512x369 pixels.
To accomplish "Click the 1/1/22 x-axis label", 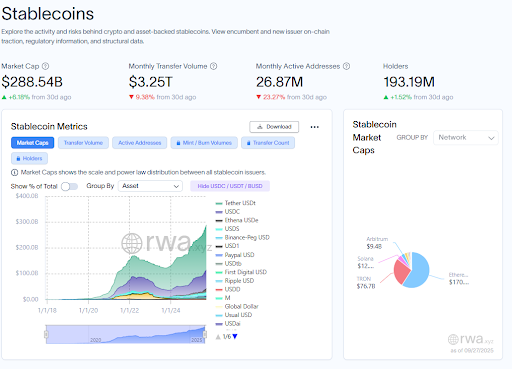I will (129, 310).
